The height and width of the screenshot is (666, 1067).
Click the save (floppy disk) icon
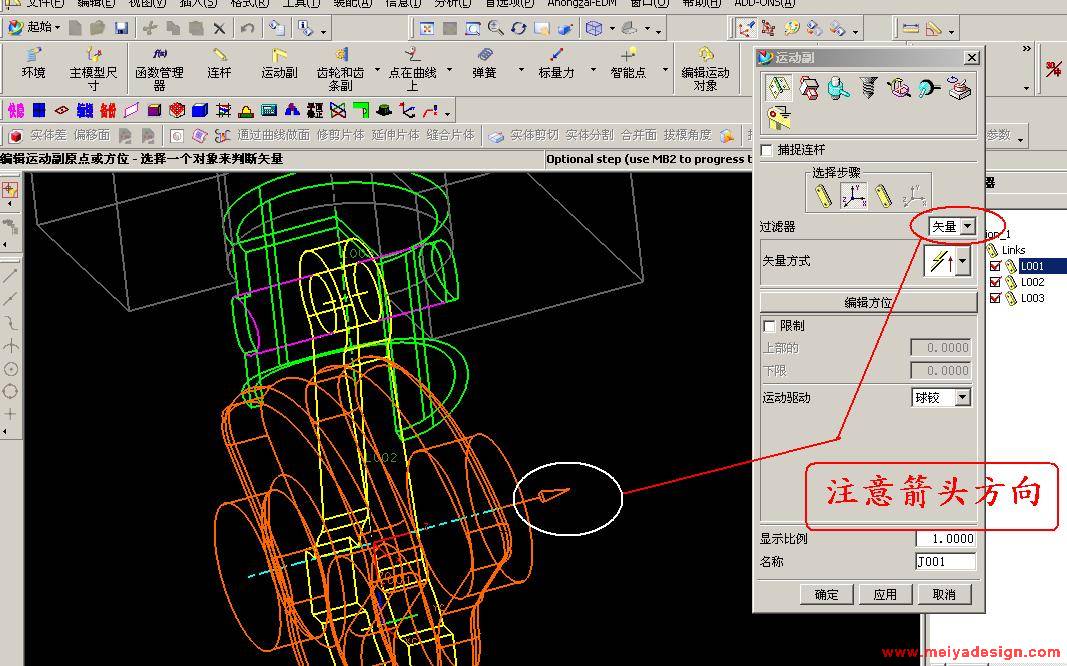point(121,28)
